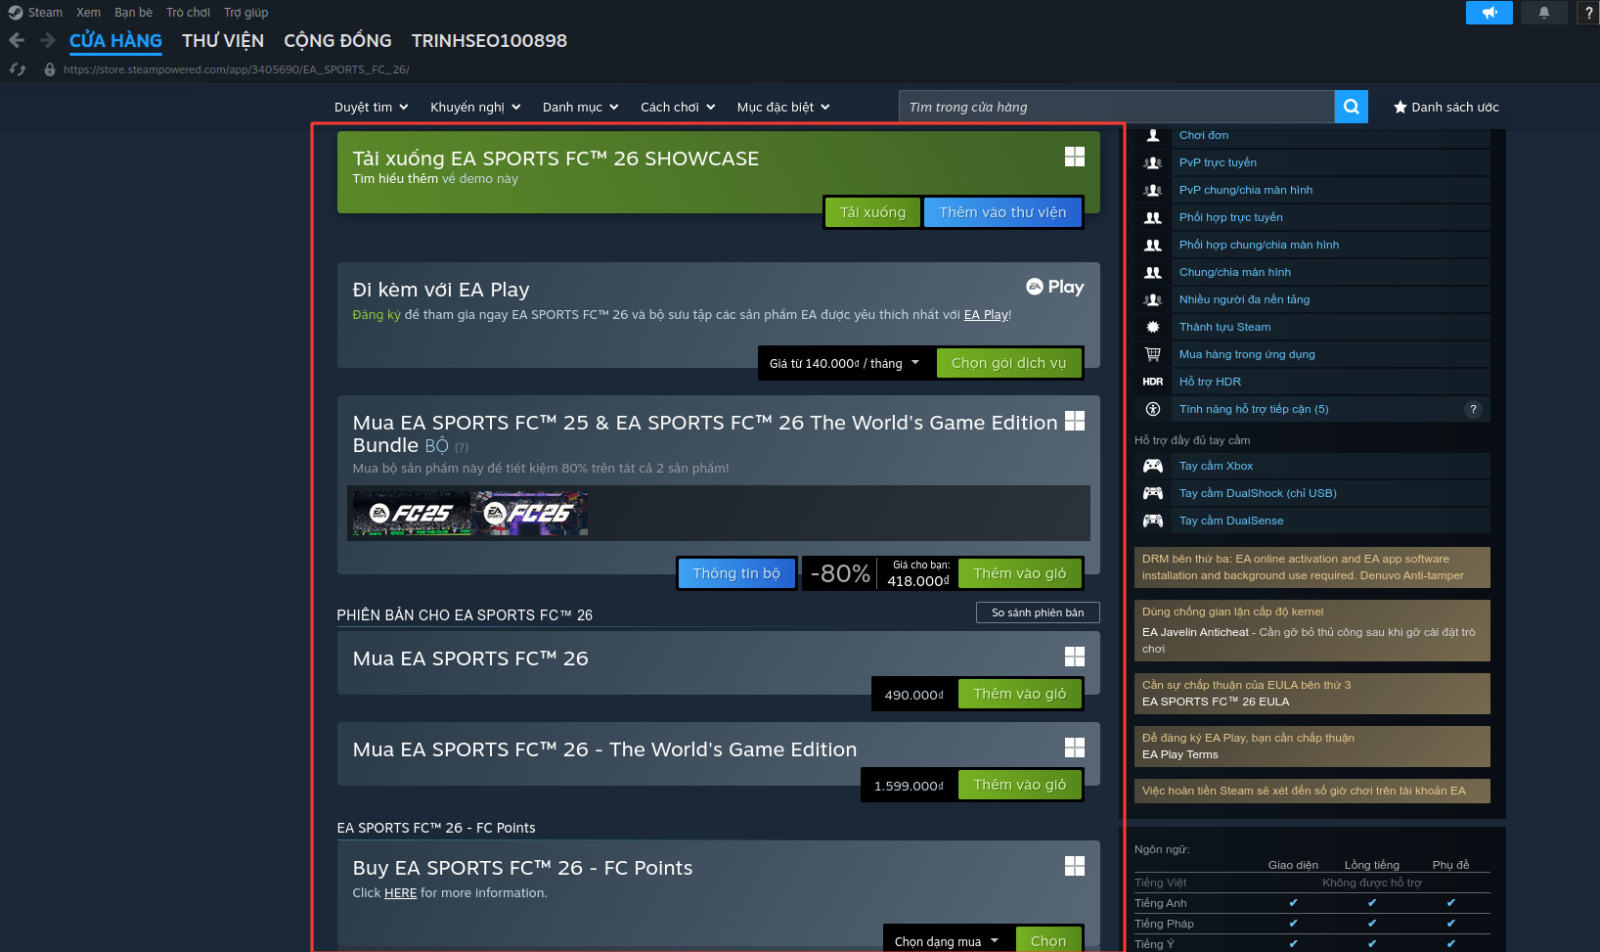
Task: Open the notifications bell icon
Action: 1544,12
